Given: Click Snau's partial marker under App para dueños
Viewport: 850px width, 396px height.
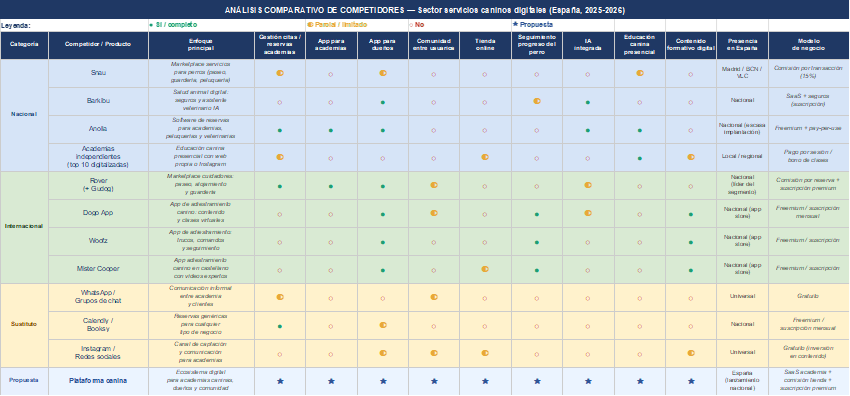Looking at the screenshot, I should tap(383, 73).
